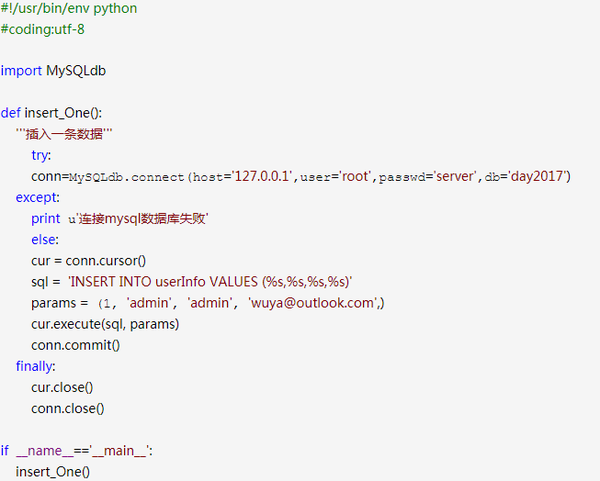Click the docstring '插入一条数据'
Screen dimensions: 600x481
point(64,134)
